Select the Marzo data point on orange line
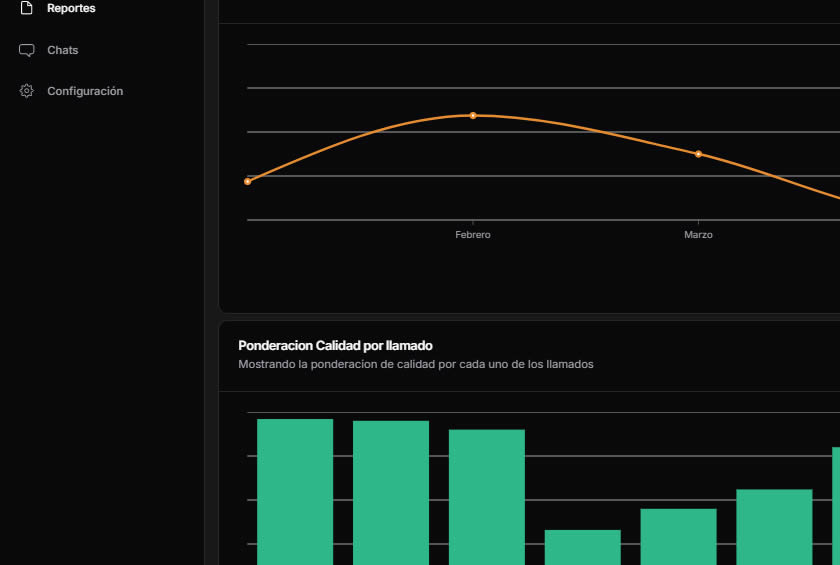The image size is (840, 565). (698, 154)
